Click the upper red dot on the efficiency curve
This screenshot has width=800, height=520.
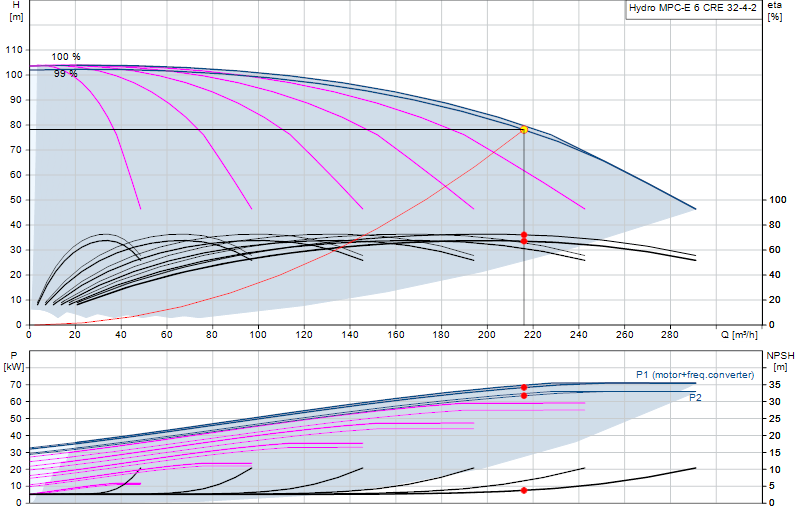pyautogui.click(x=524, y=235)
